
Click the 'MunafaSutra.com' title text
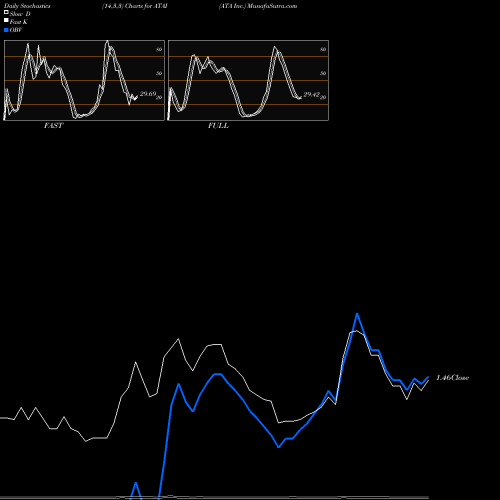272,6
